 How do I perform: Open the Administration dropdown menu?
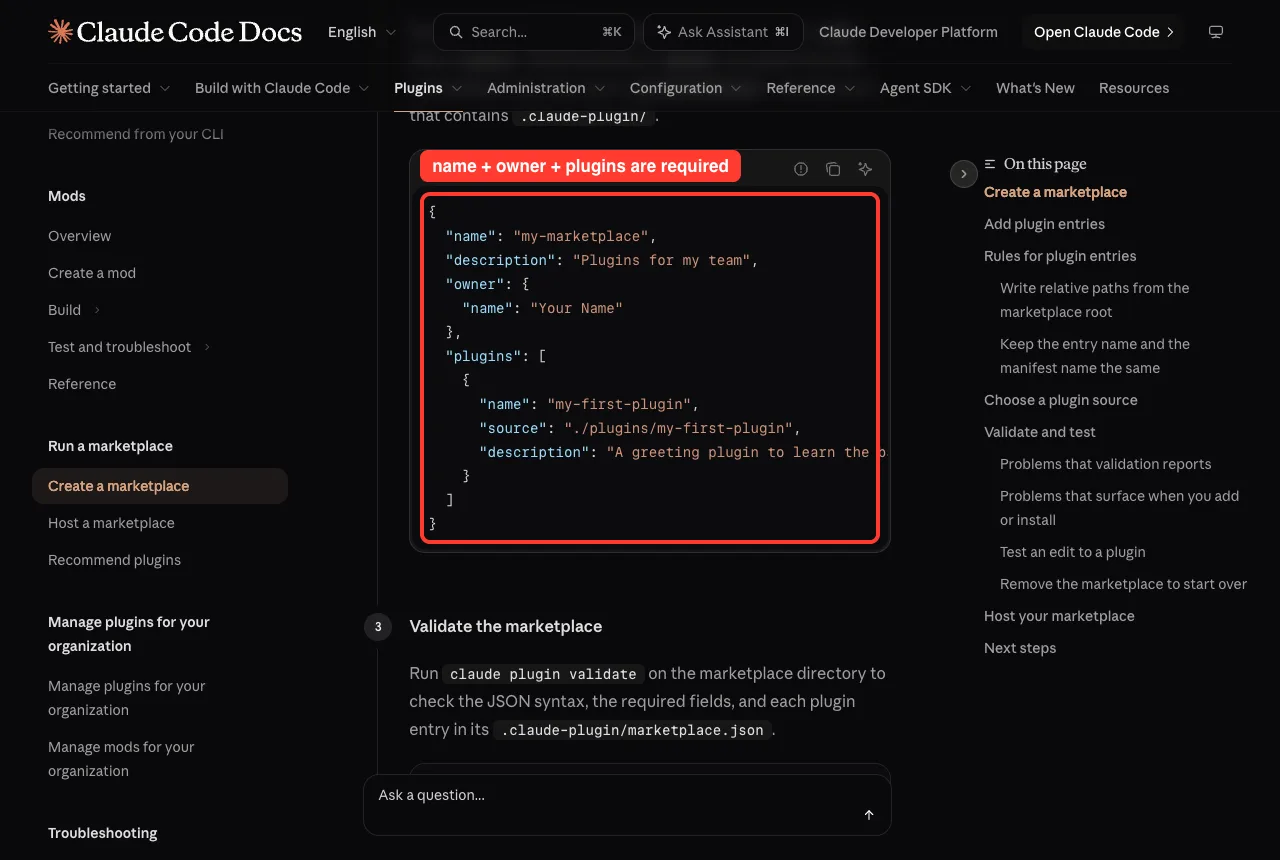[546, 88]
